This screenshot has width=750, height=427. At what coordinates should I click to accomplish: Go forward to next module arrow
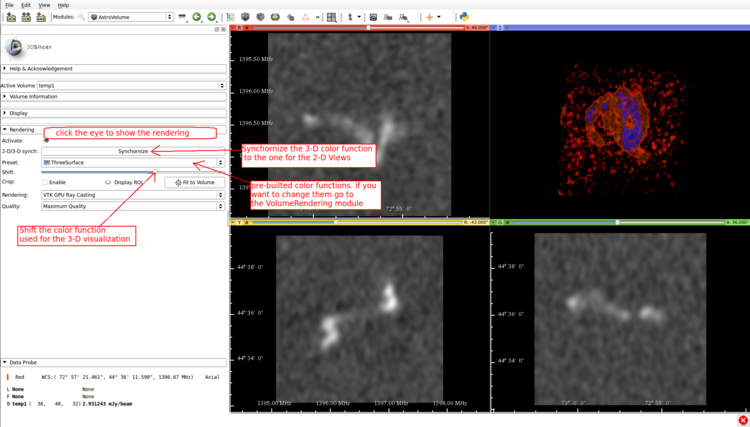[x=211, y=17]
